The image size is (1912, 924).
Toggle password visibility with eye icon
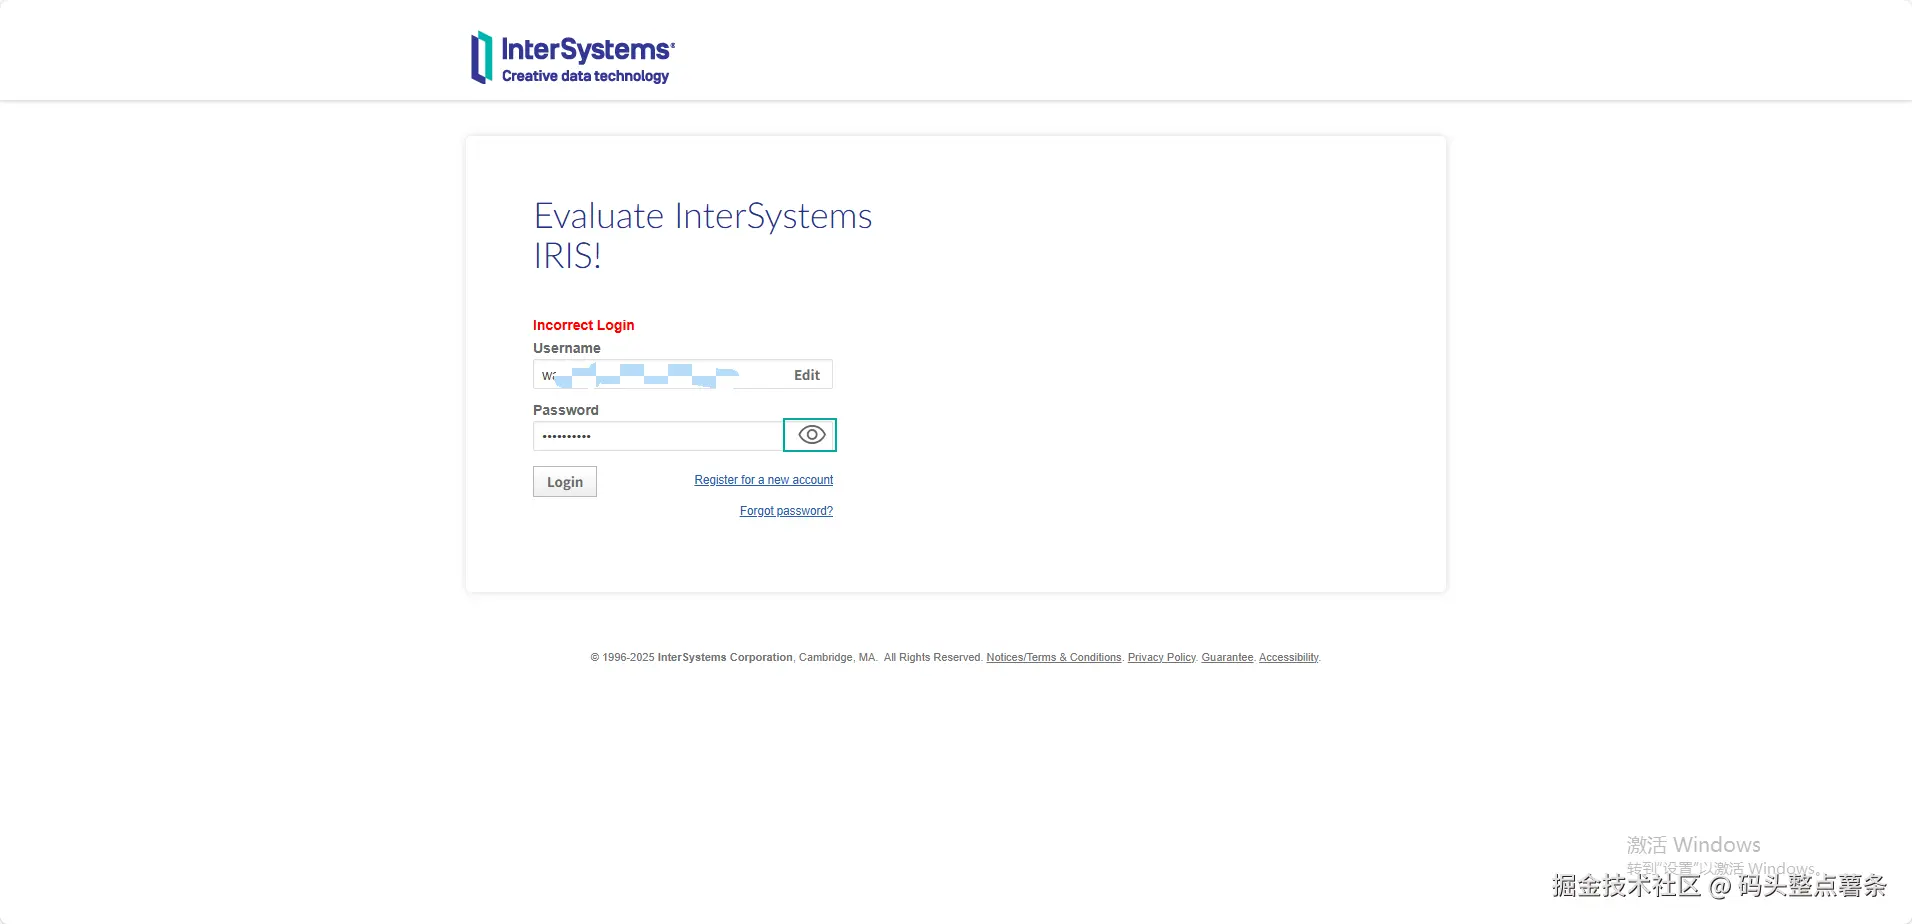click(810, 435)
